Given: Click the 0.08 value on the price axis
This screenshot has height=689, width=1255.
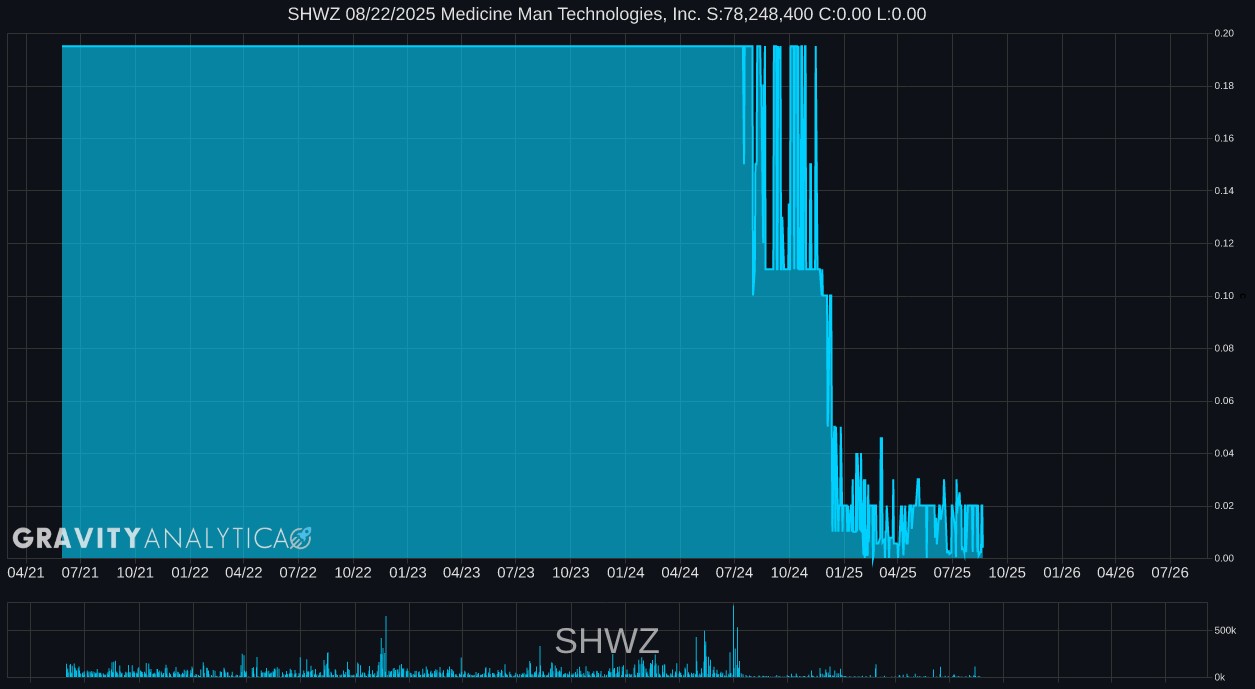Looking at the screenshot, I should pos(1224,349).
